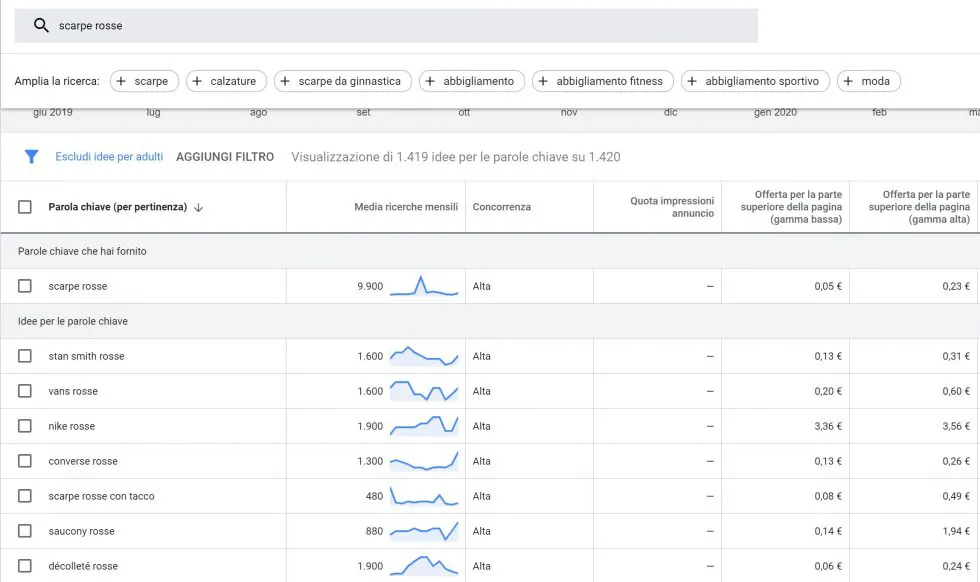Click the trend sparkline for scarpe rosse
This screenshot has height=582, width=980.
click(424, 286)
